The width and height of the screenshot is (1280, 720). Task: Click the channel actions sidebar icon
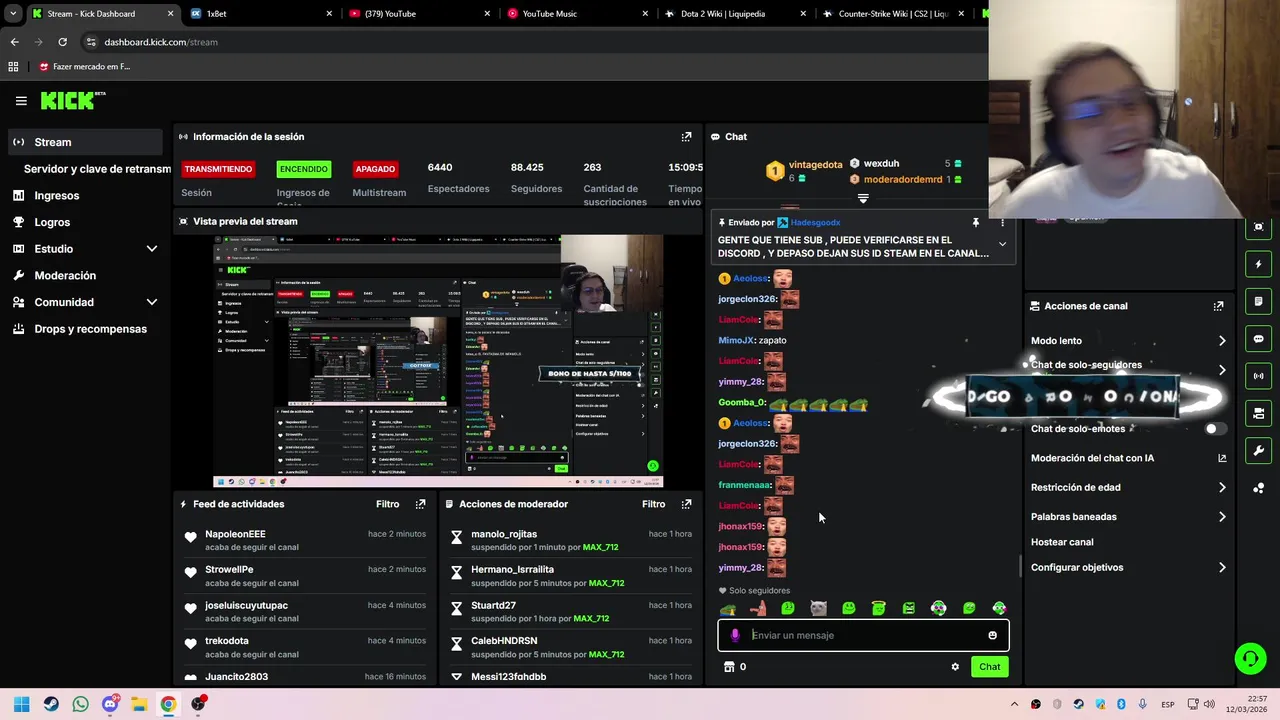pos(1258,413)
